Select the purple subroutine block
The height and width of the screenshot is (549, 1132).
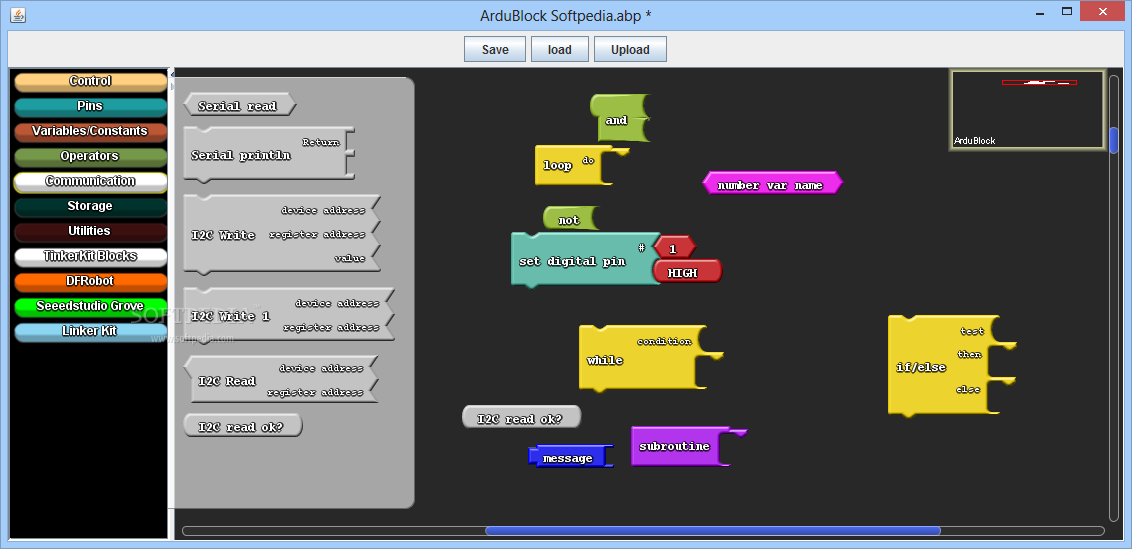[x=679, y=446]
